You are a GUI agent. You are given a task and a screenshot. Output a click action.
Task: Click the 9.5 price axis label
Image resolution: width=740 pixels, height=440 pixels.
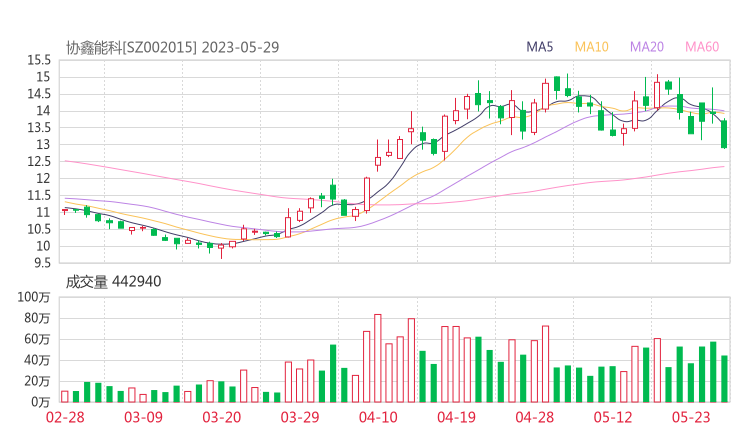42,263
